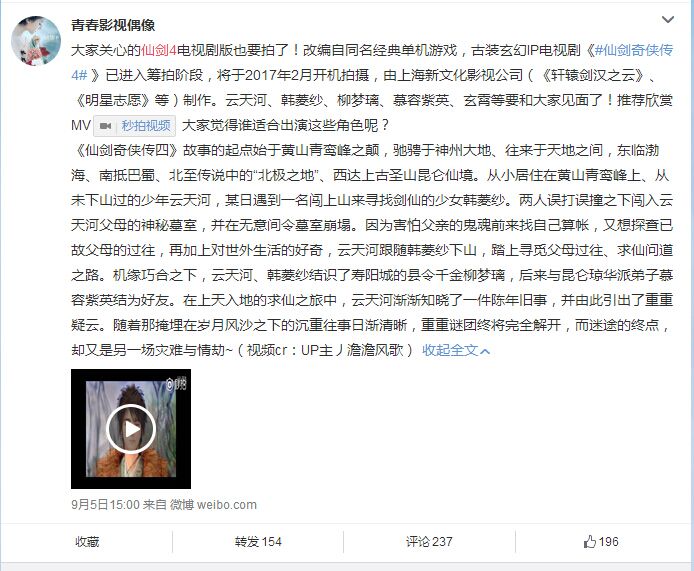Open comments via 评论 237
This screenshot has width=694, height=571.
[x=429, y=542]
